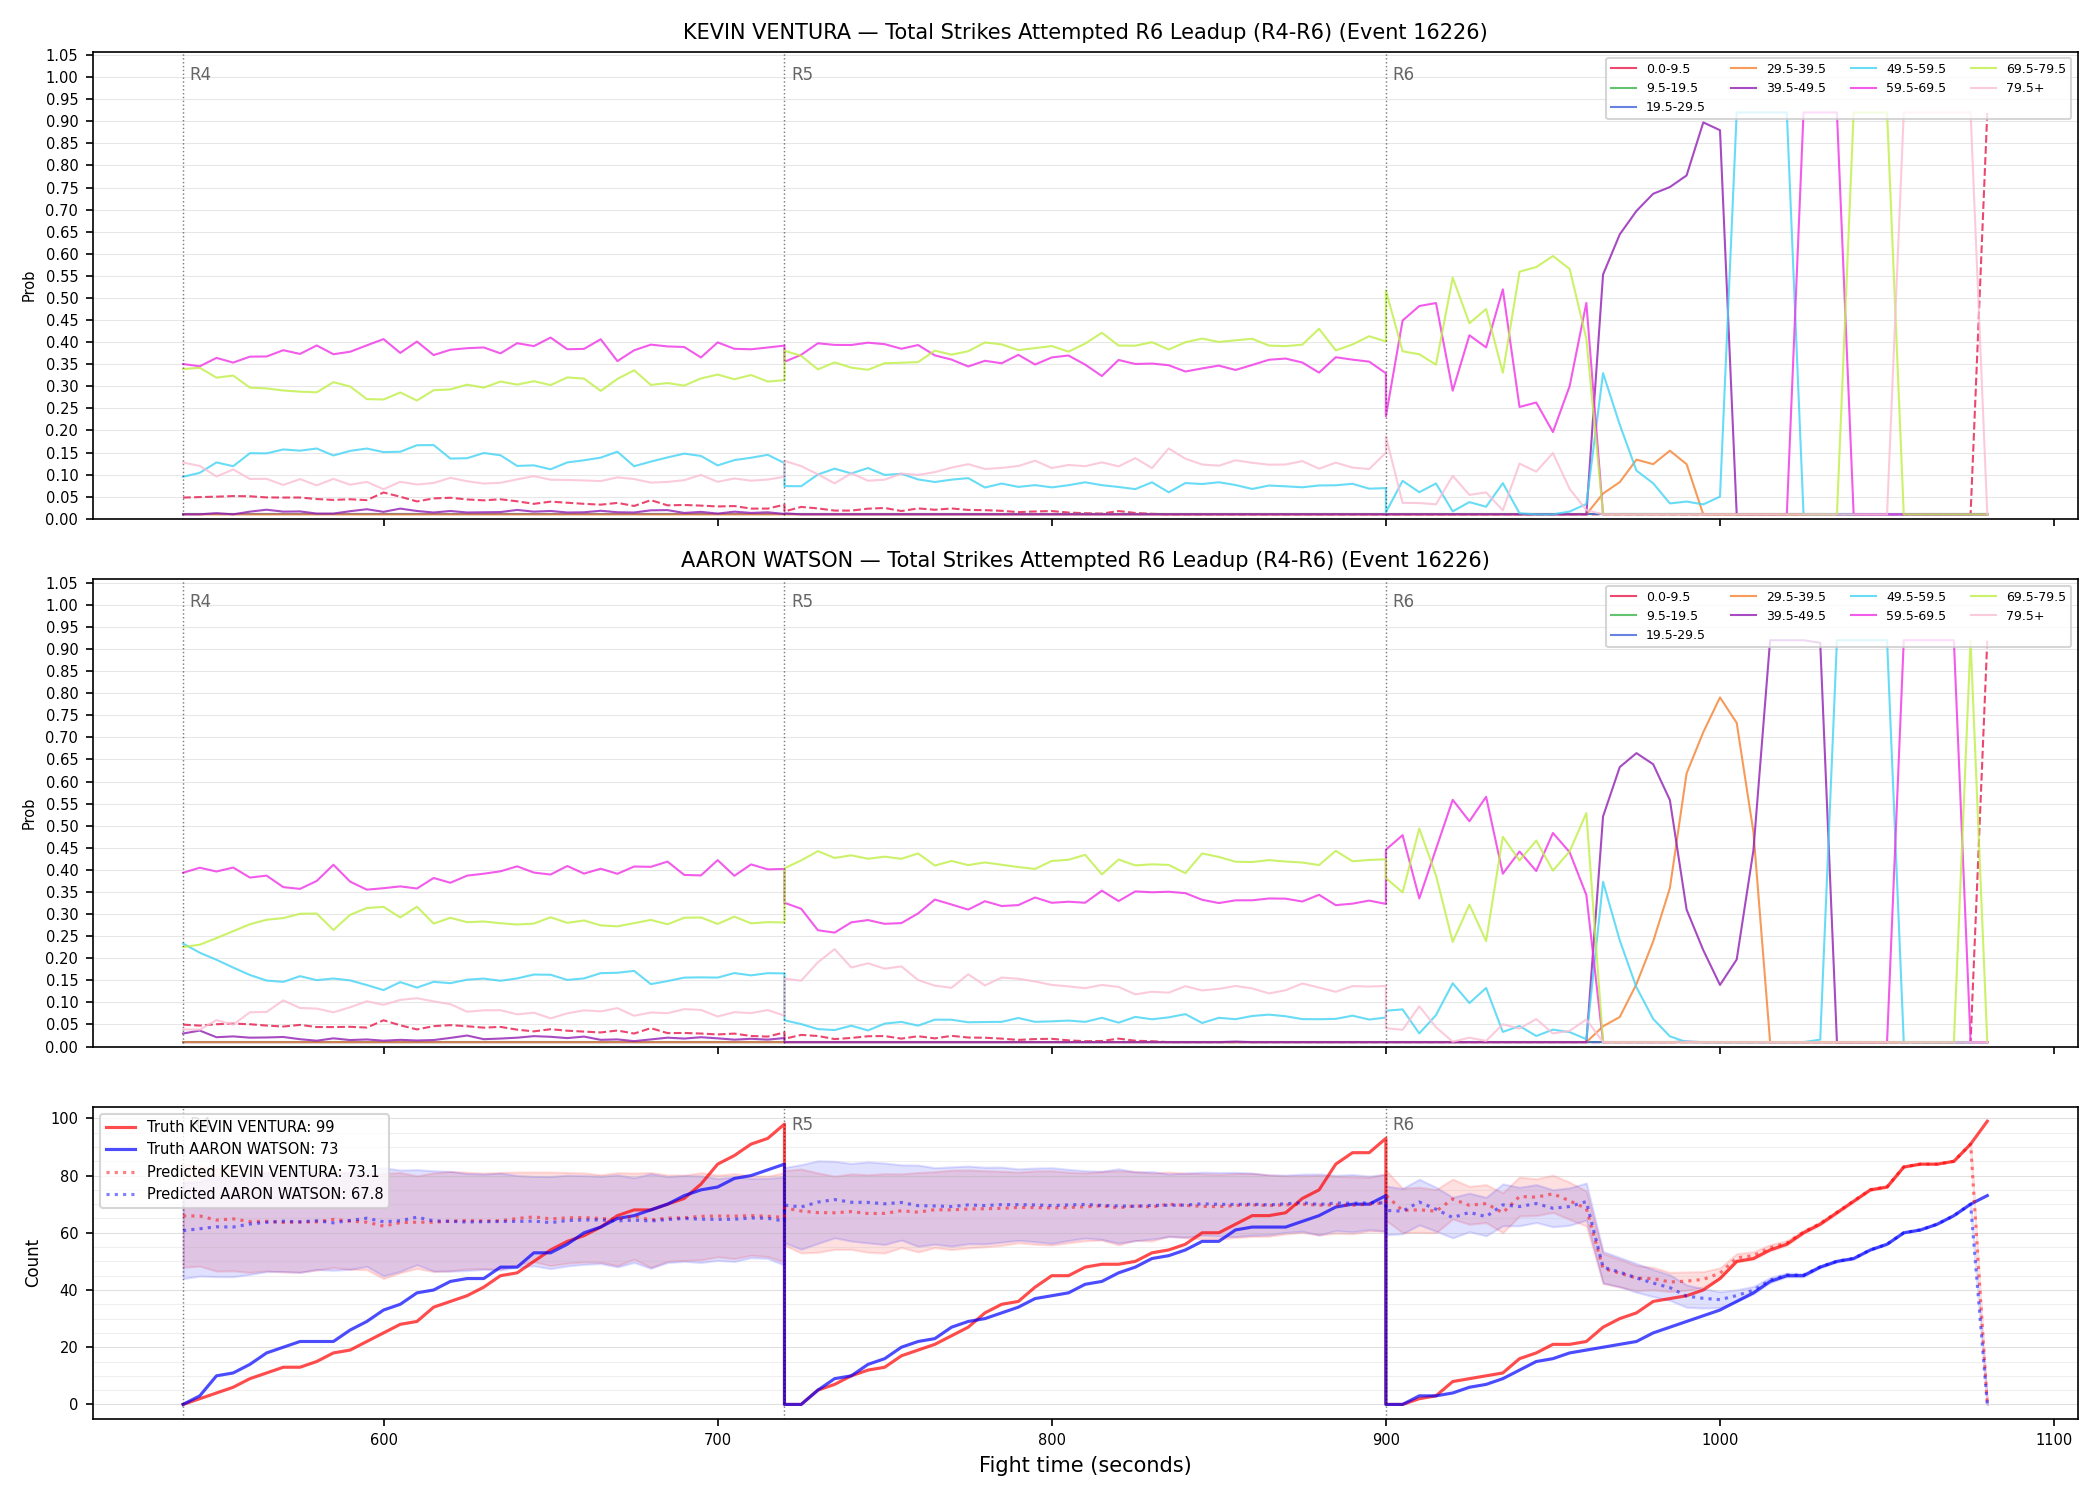Select 29.5-39.5 in Kevin Ventura legend
The image size is (2100, 1500).
[1778, 69]
